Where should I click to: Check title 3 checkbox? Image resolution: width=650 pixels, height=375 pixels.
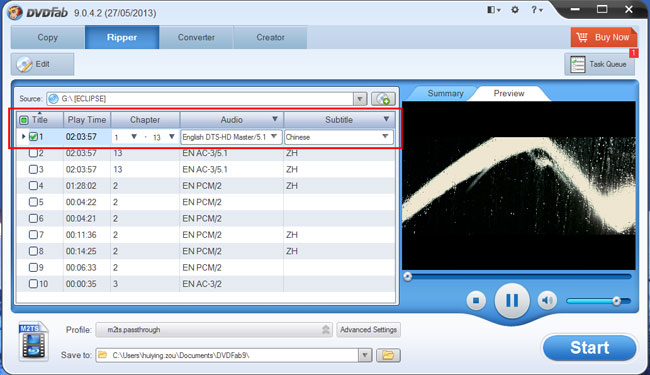pyautogui.click(x=33, y=169)
